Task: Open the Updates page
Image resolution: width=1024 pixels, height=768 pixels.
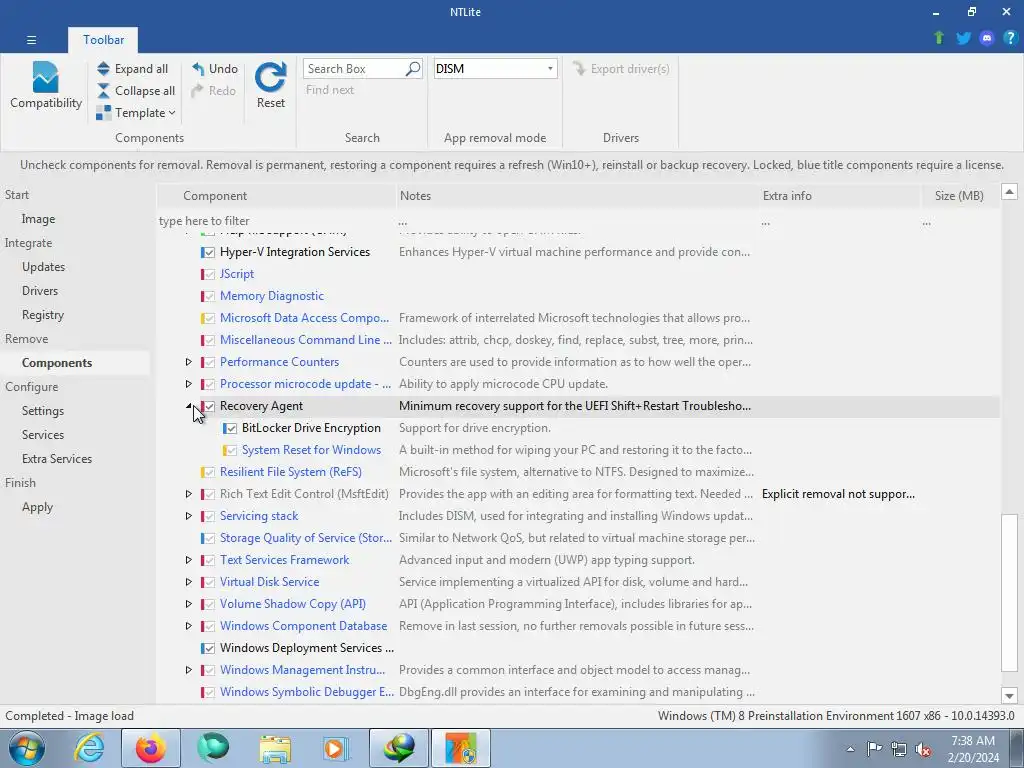Action: (x=43, y=266)
